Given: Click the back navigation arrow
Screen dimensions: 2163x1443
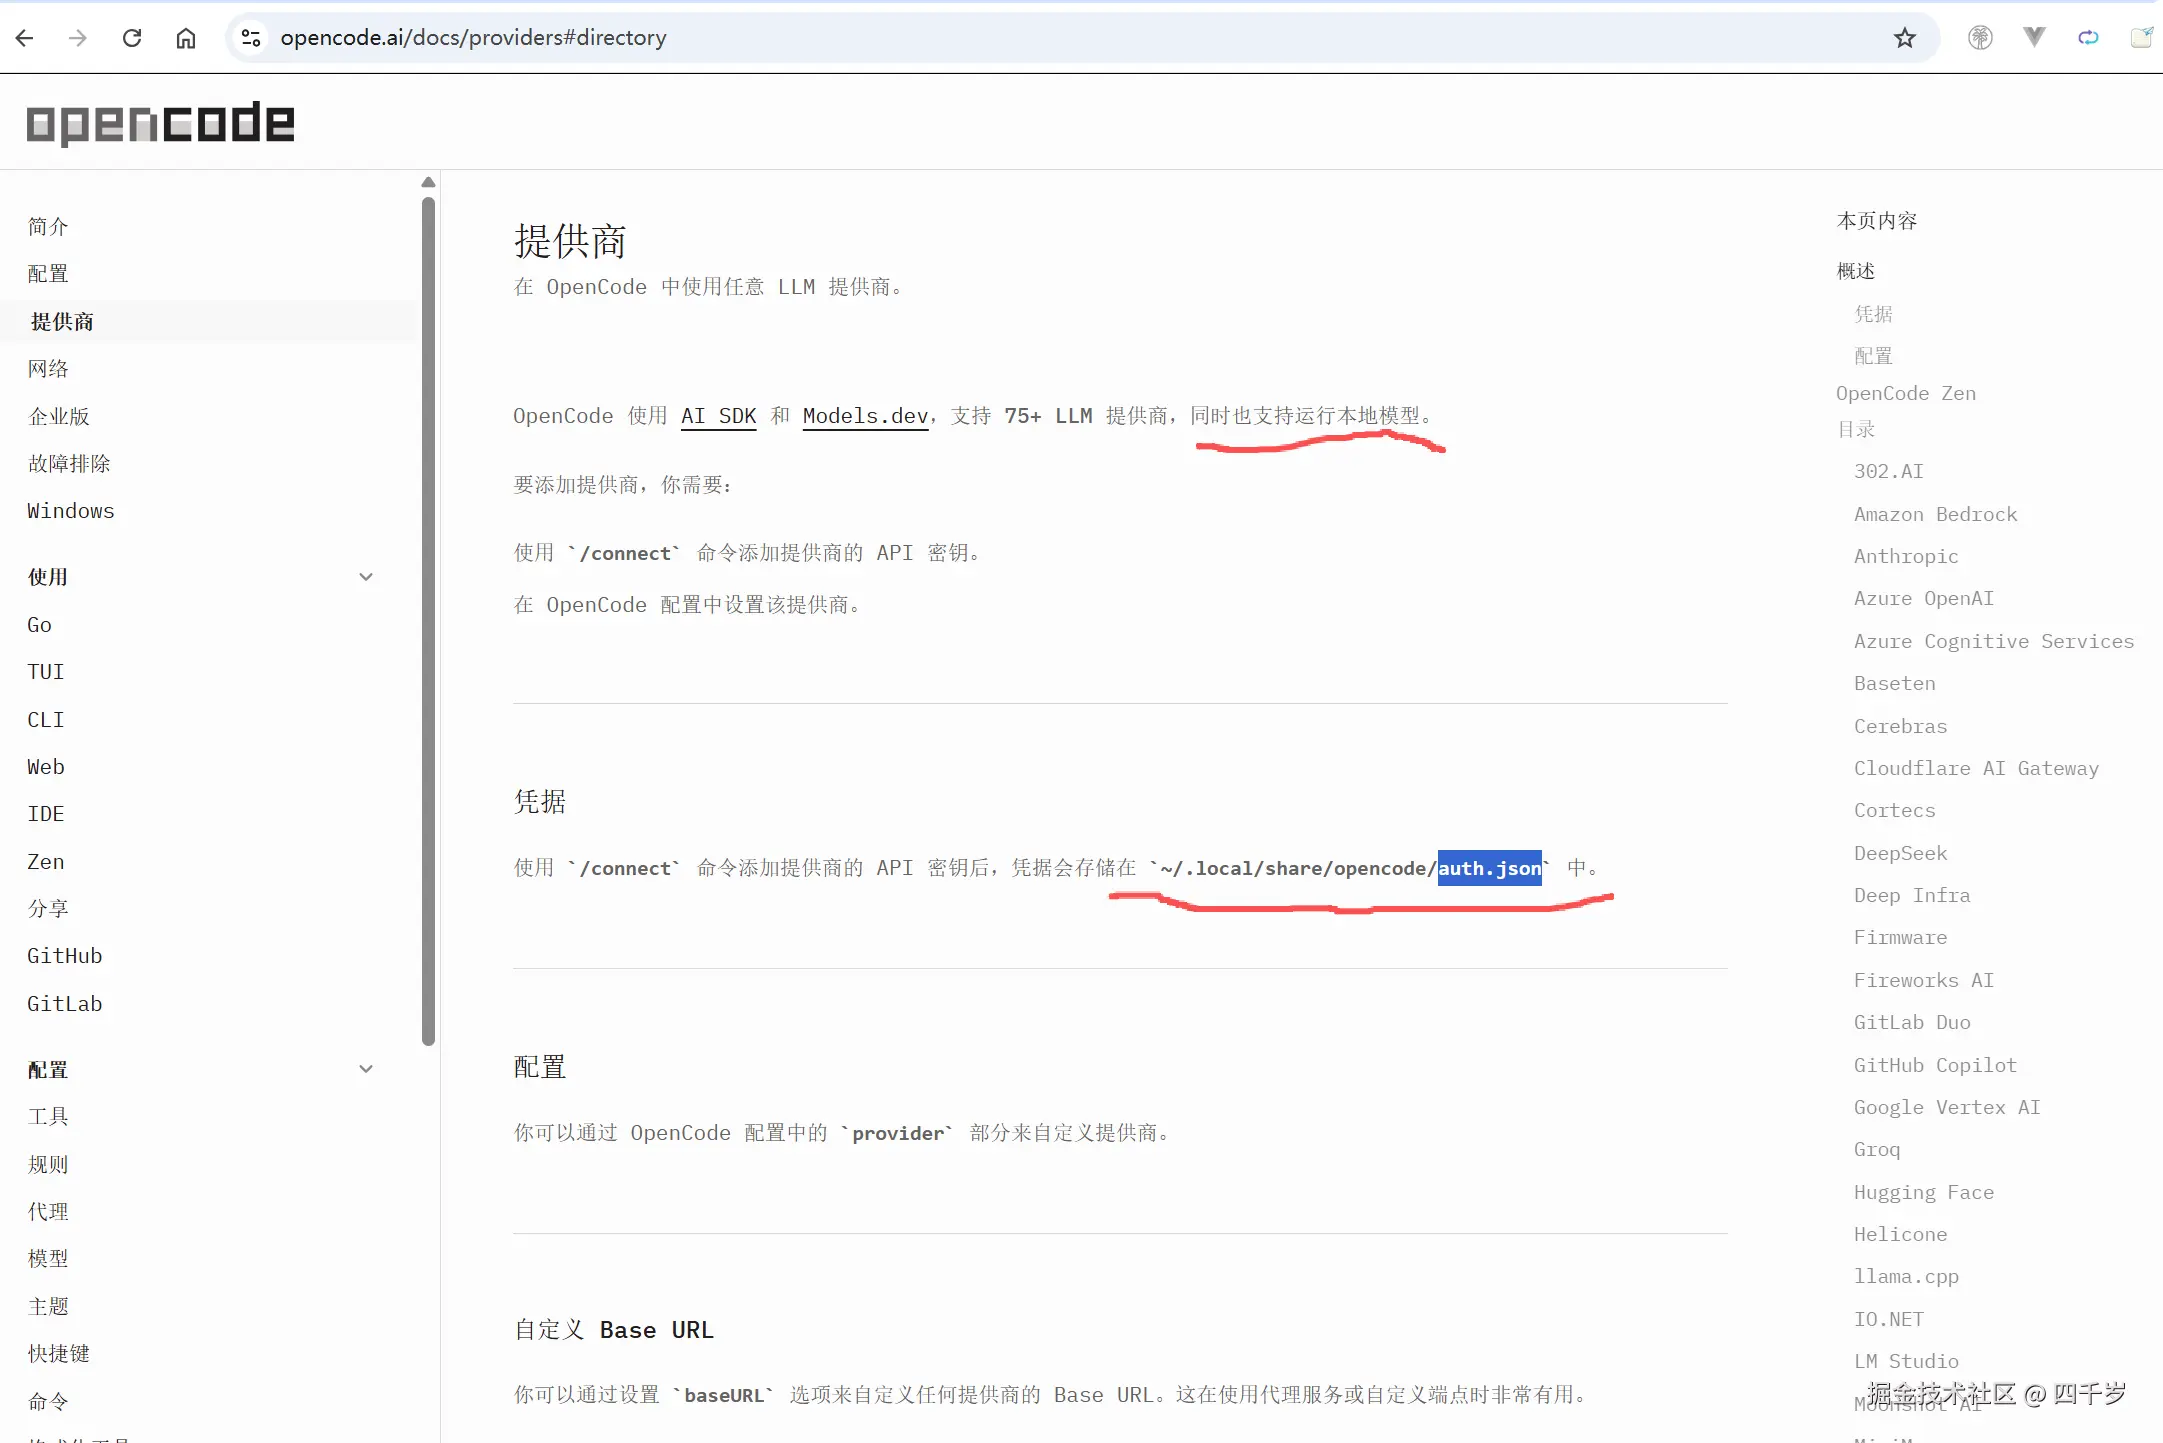Looking at the screenshot, I should [24, 37].
